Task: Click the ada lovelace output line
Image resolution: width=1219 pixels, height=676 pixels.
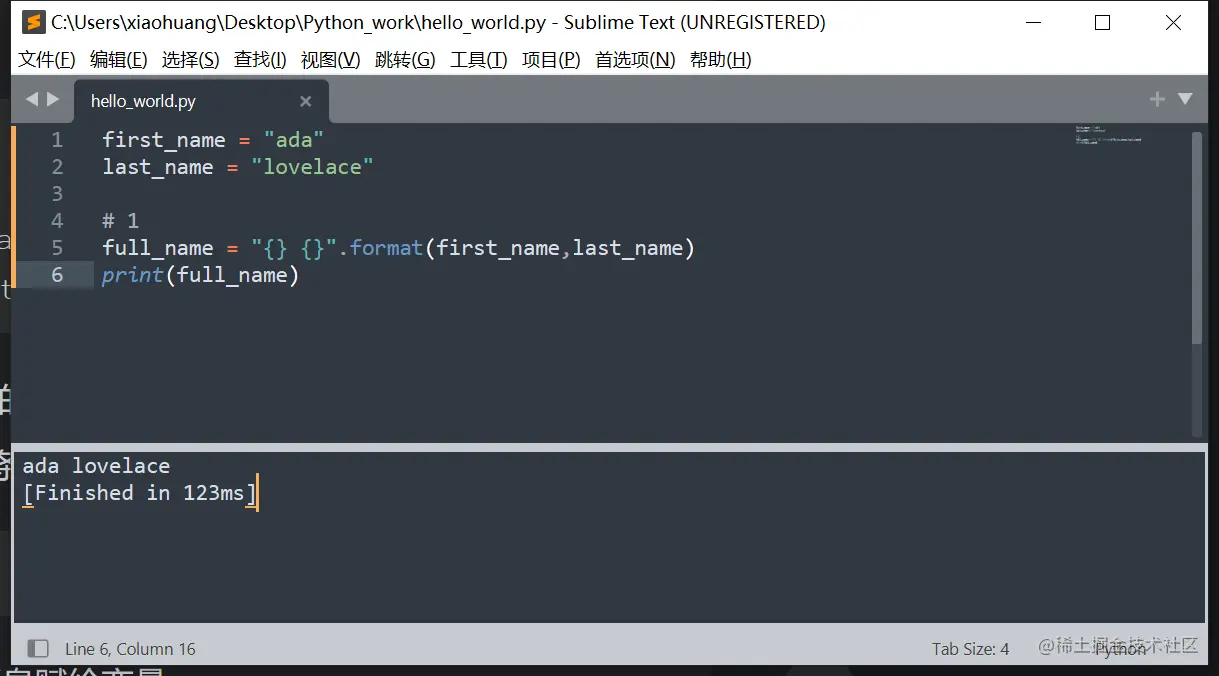Action: pos(96,466)
